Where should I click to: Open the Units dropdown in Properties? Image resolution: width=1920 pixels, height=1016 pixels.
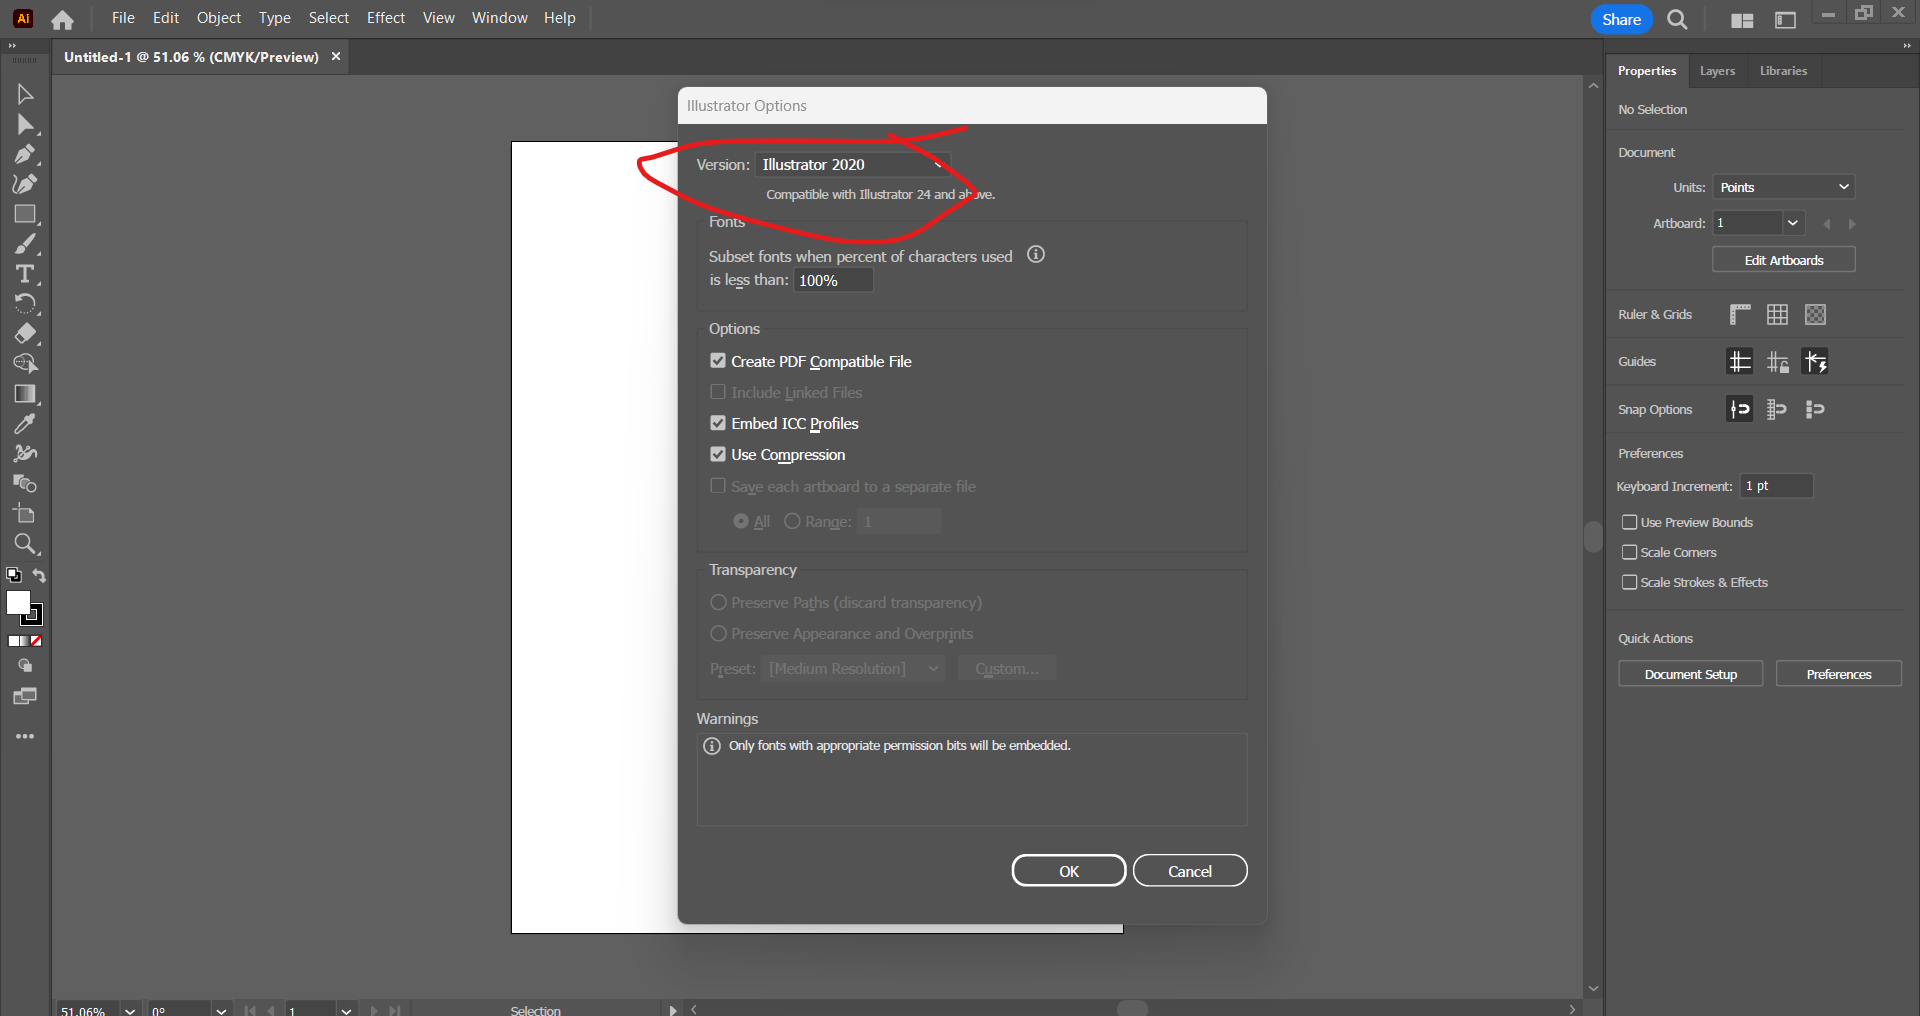[1783, 186]
